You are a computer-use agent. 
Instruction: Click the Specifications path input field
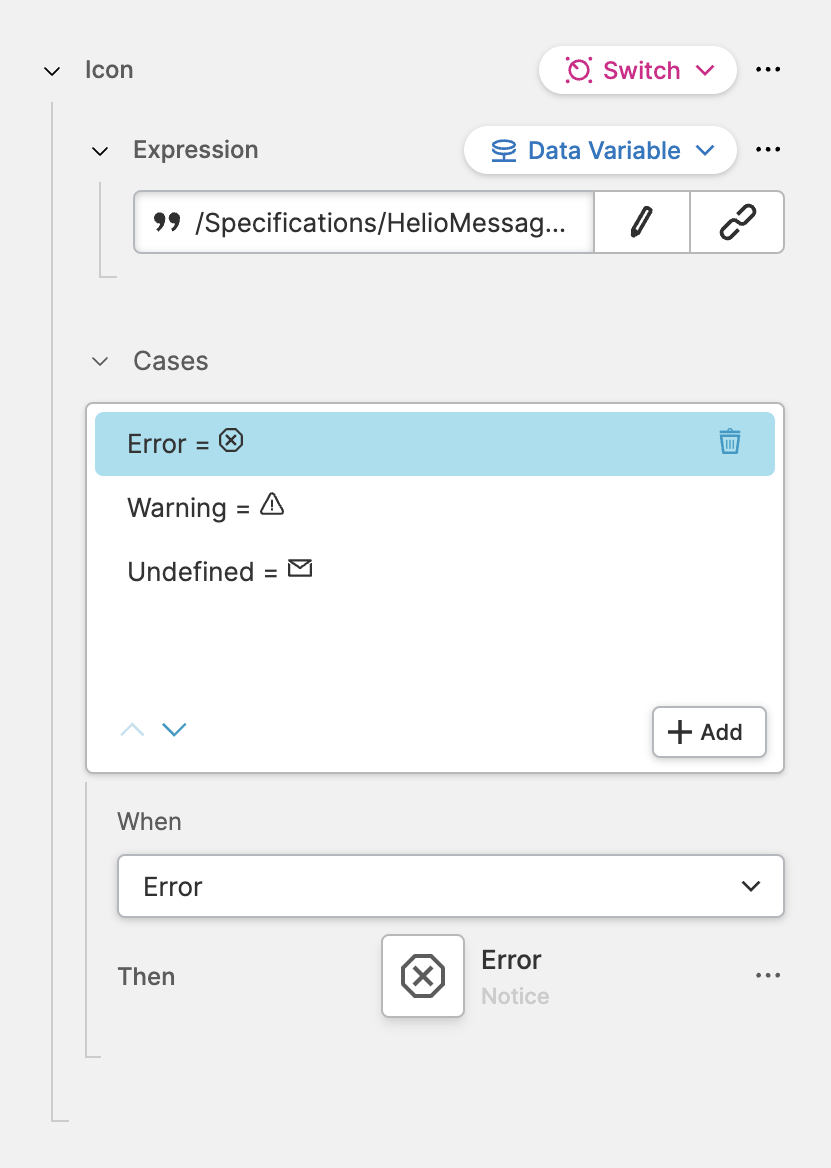[365, 222]
